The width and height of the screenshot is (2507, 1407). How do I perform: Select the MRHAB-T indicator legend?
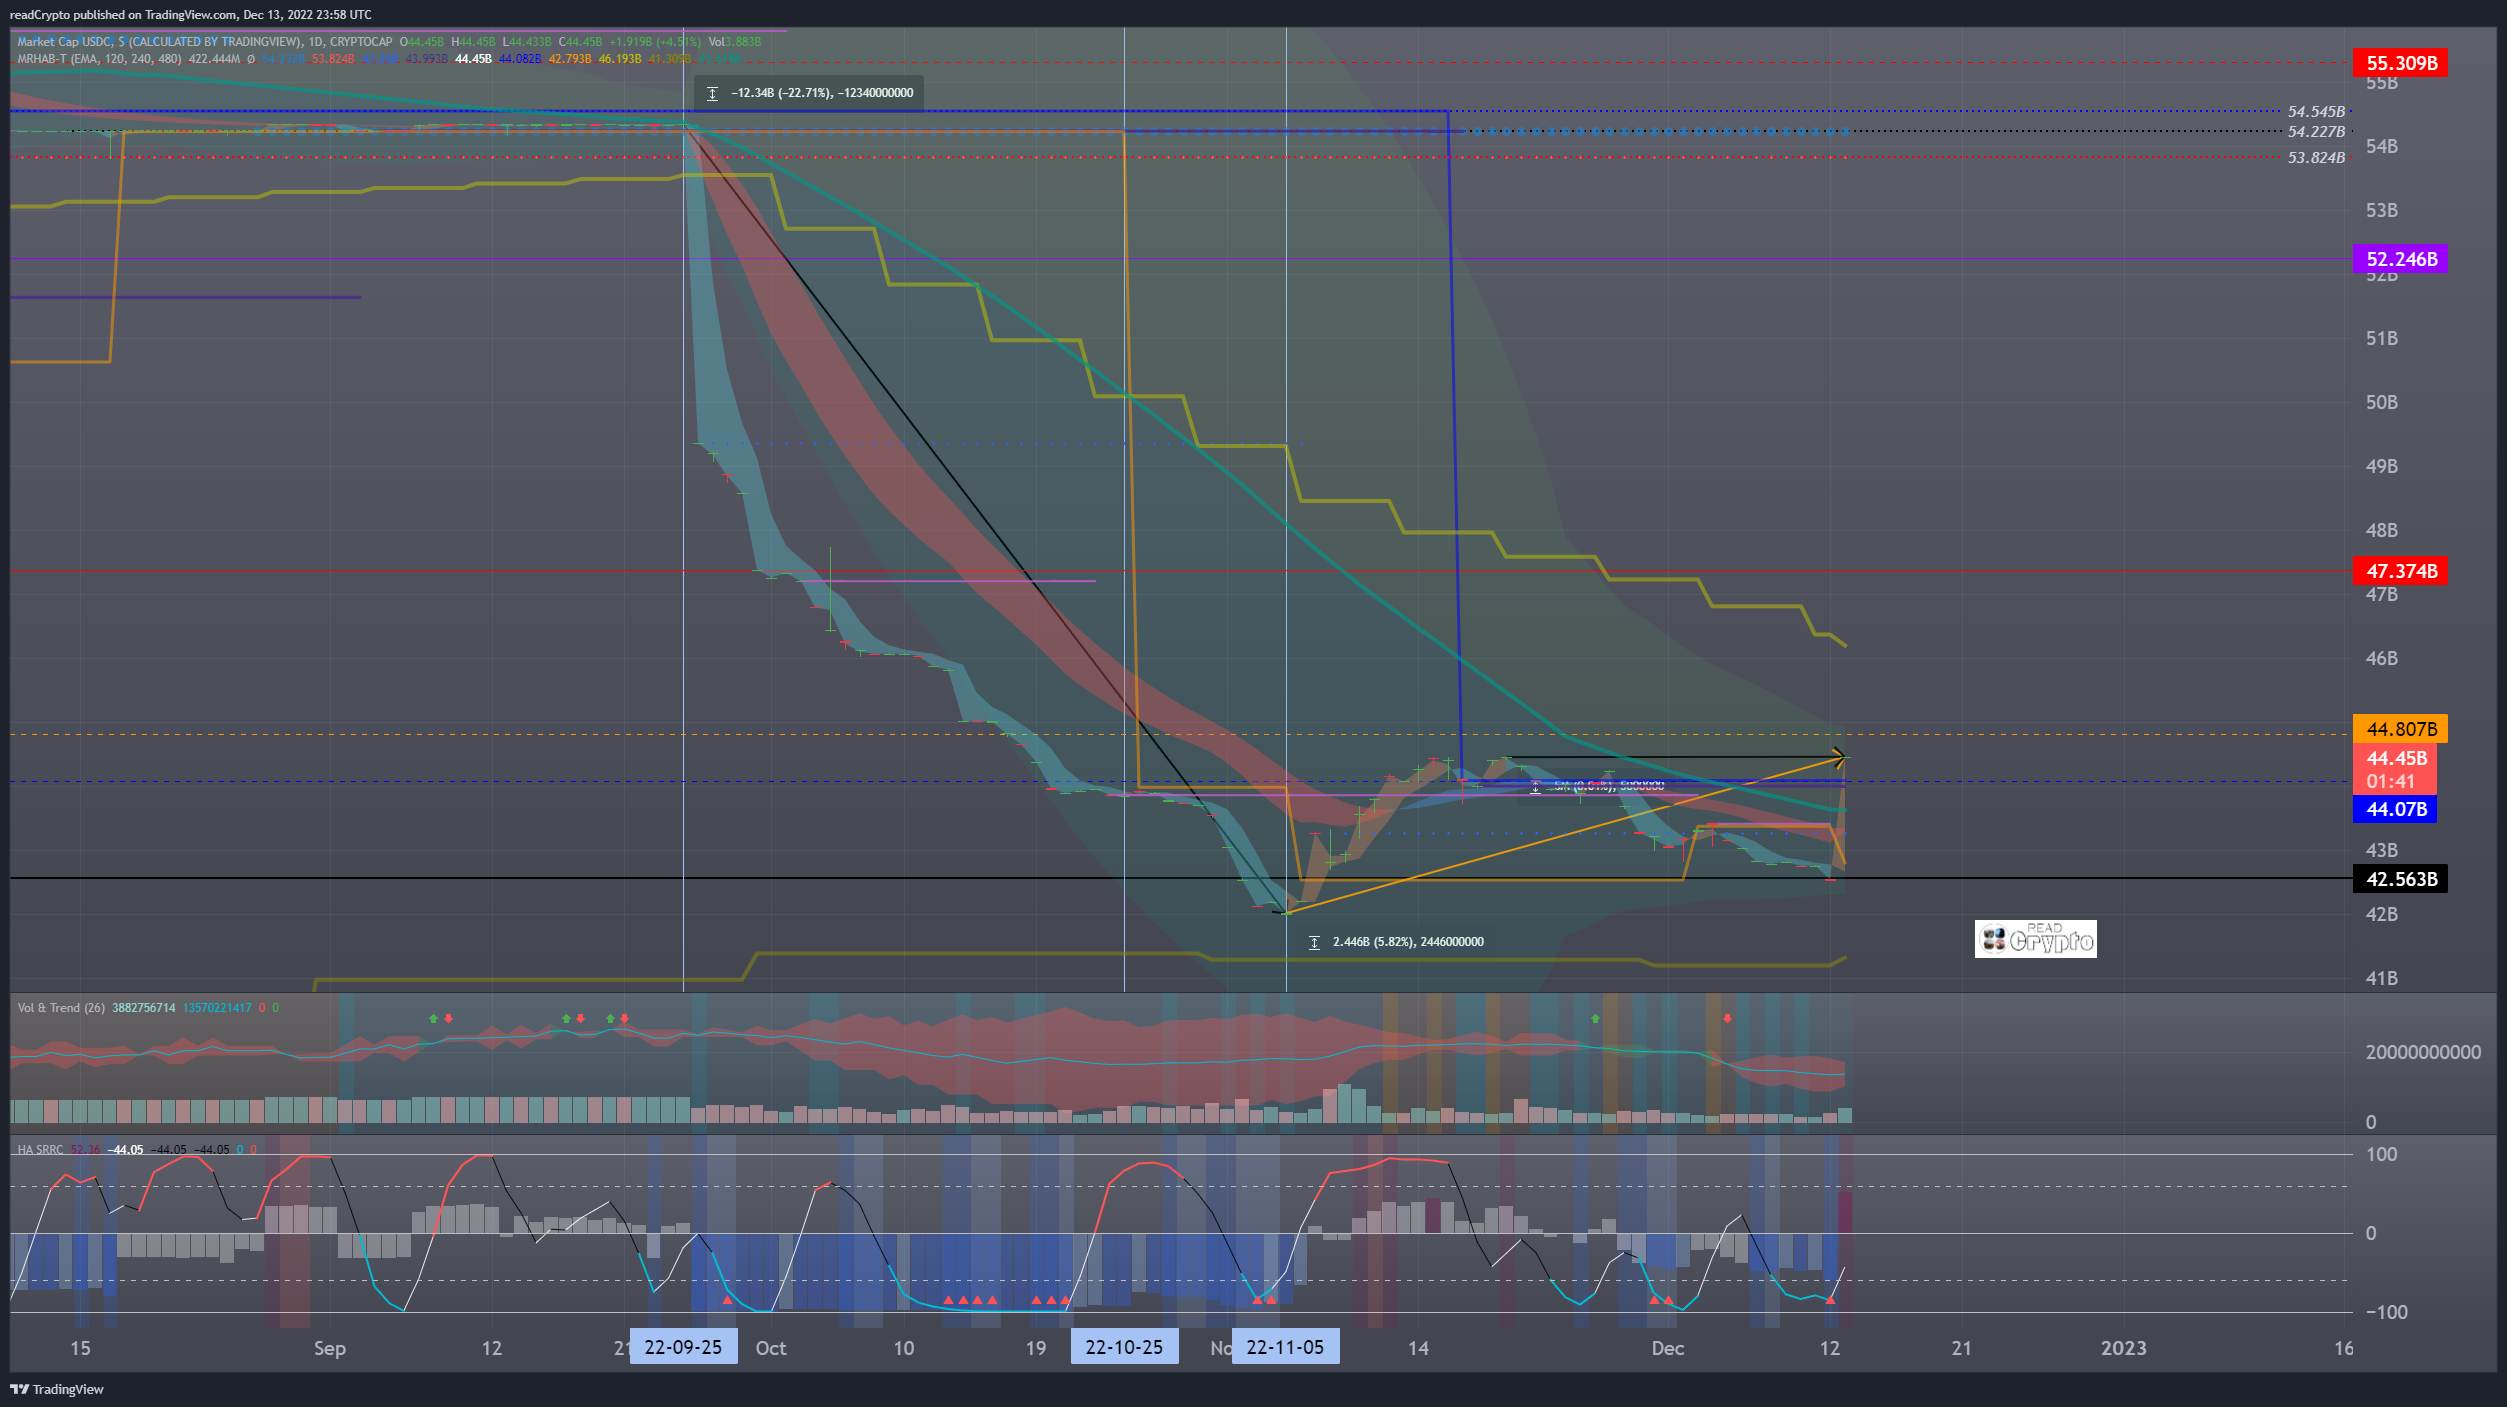[99, 59]
